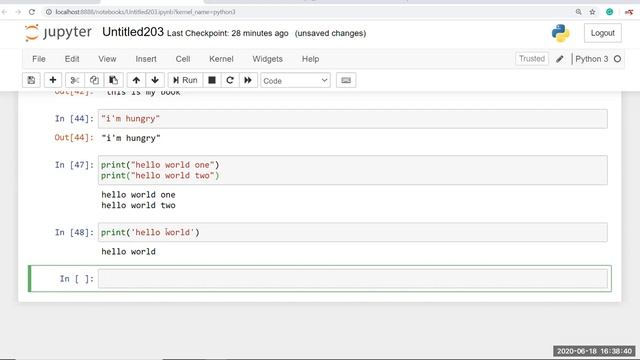Run the selected cell
Screen dimensions: 640x360
pyautogui.click(x=185, y=80)
